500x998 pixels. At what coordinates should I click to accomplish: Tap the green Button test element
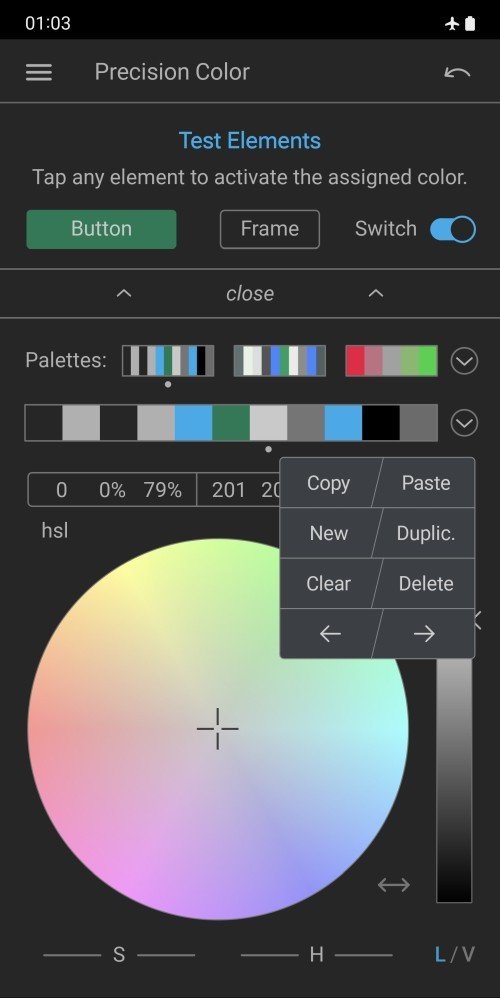point(101,229)
